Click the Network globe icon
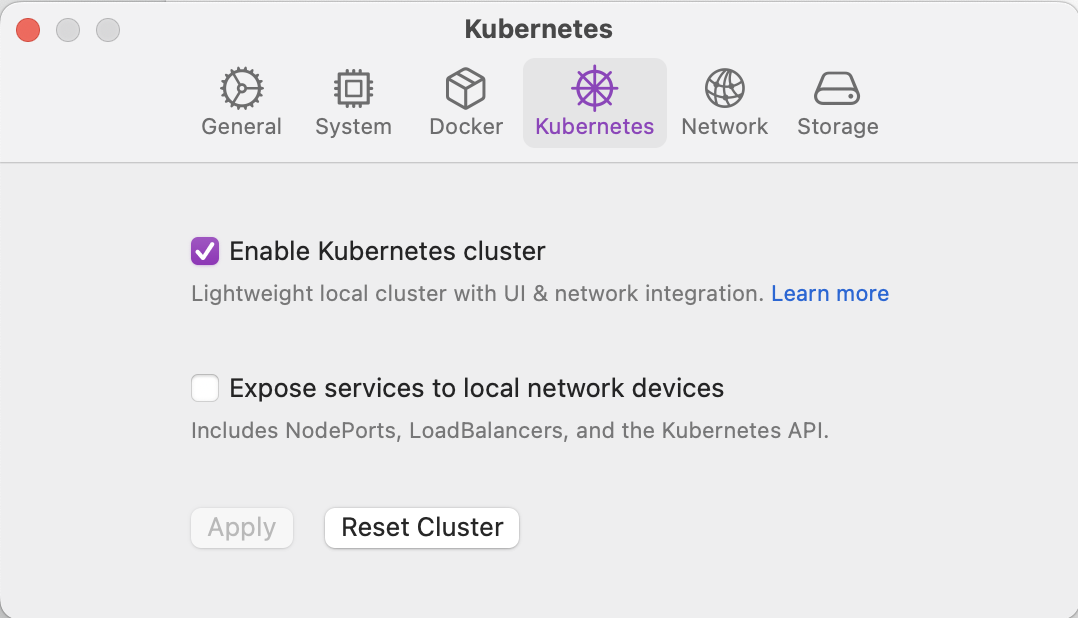The width and height of the screenshot is (1078, 618). (x=724, y=89)
